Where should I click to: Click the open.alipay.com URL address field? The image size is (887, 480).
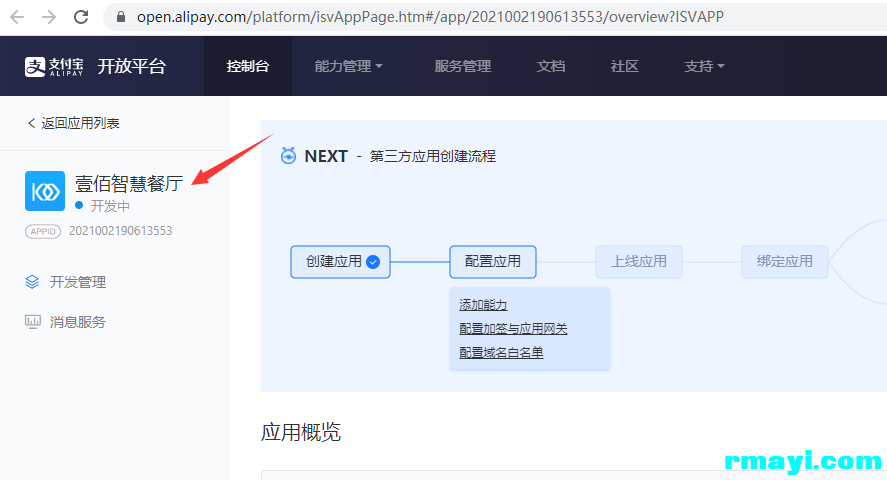click(430, 17)
